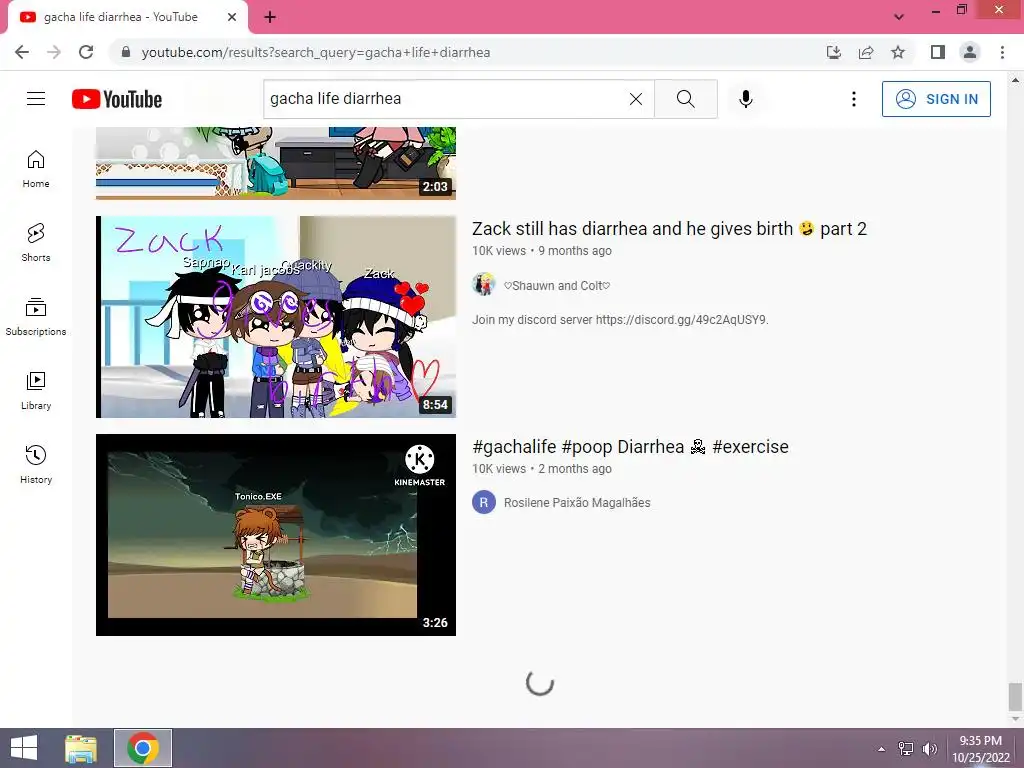
Task: Clear the search box with the X
Action: pyautogui.click(x=635, y=99)
